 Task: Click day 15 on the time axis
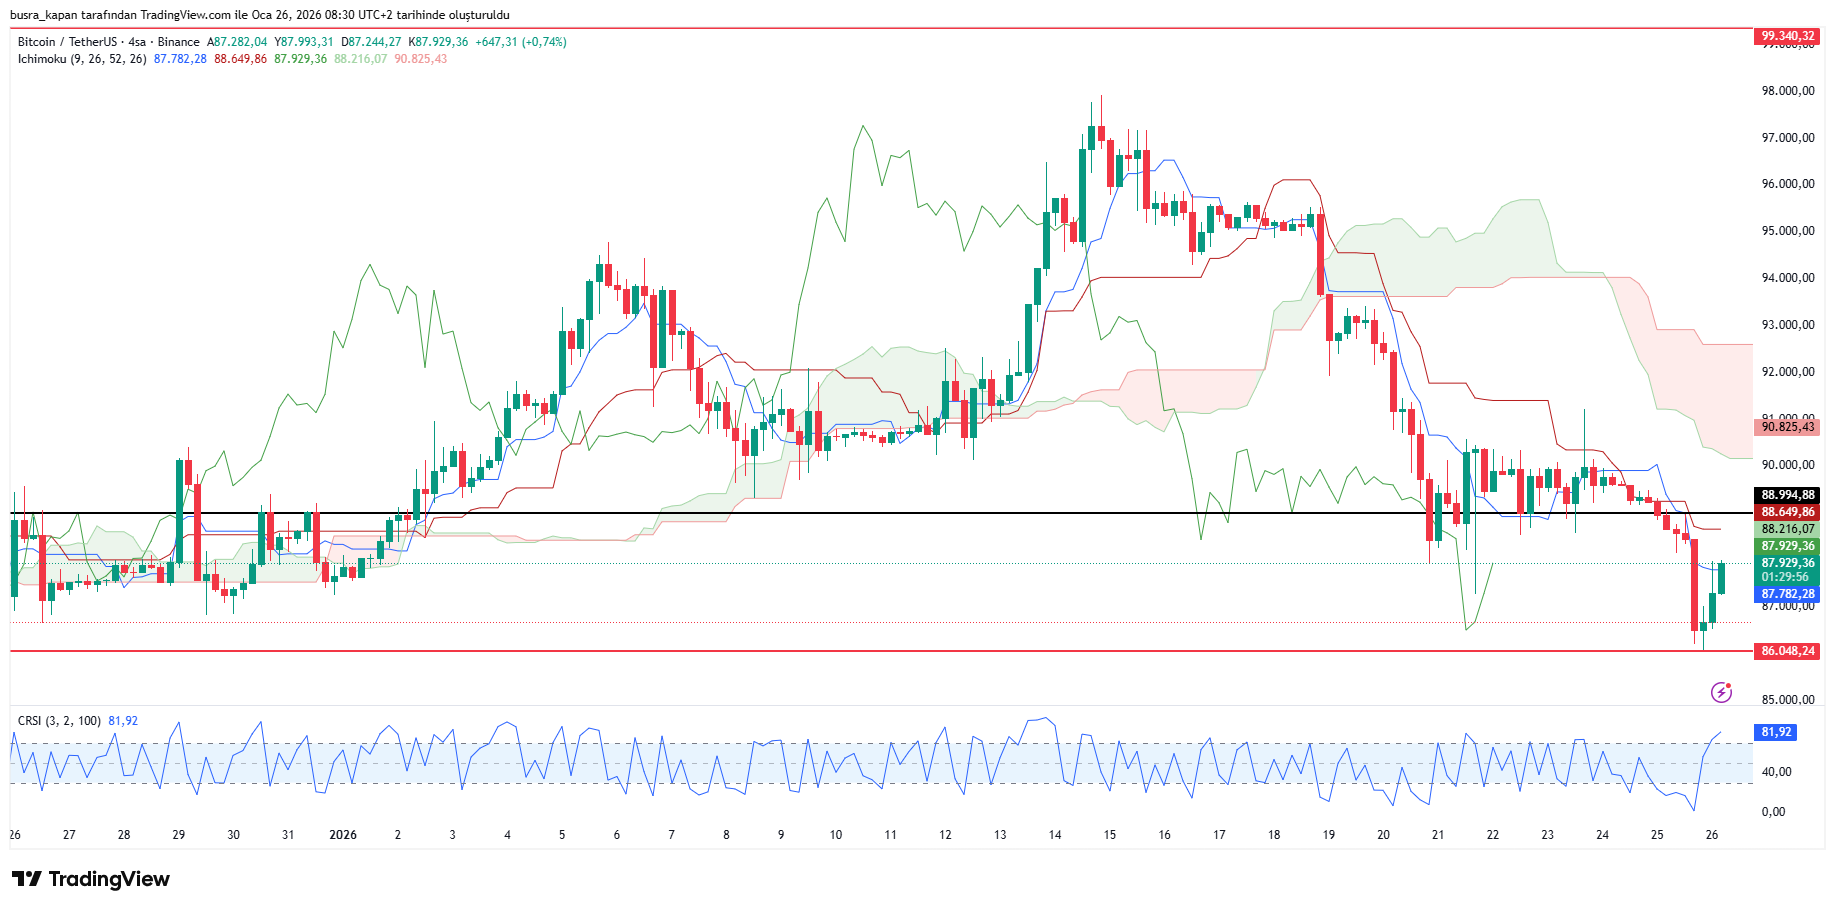[1109, 835]
